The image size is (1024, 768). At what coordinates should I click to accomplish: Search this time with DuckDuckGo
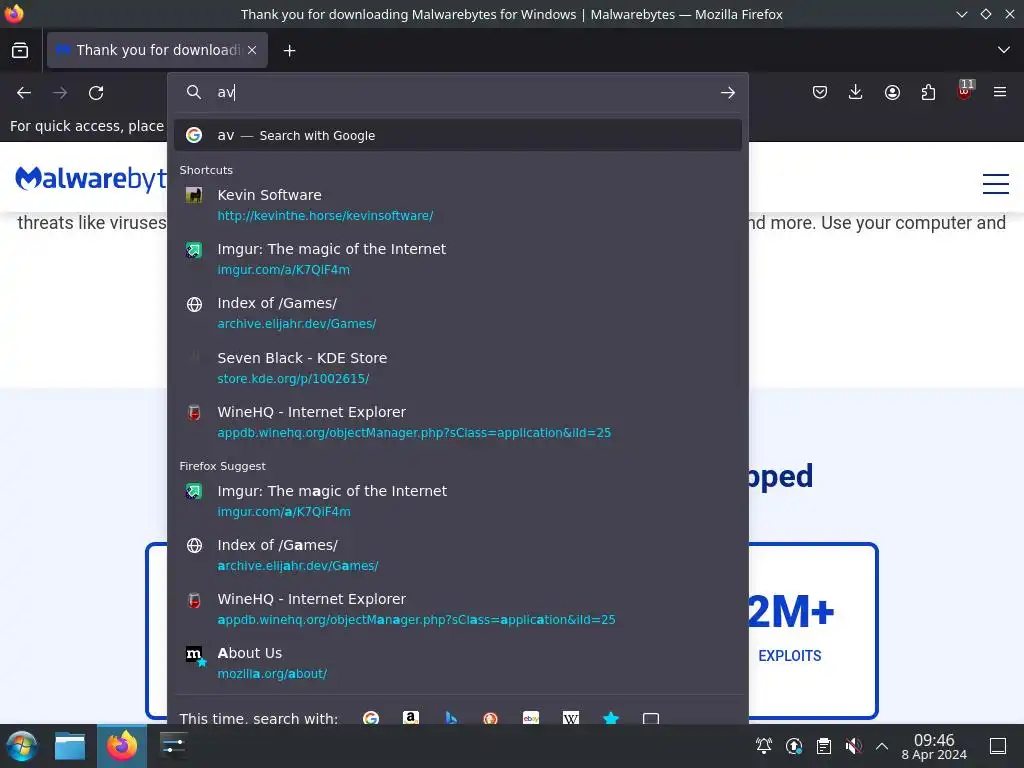490,718
